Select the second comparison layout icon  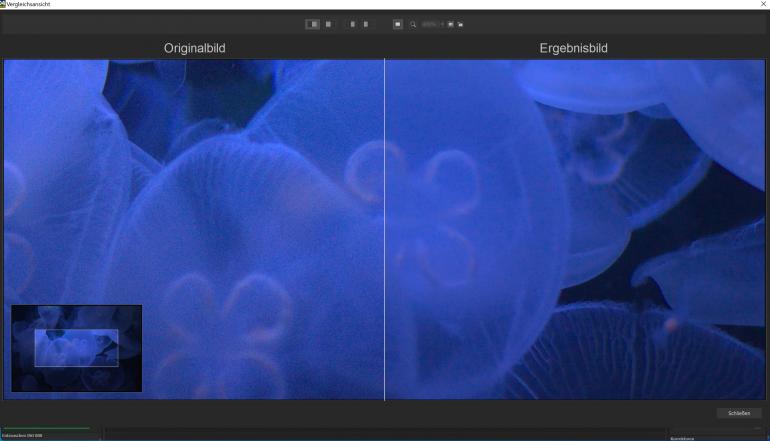[x=328, y=24]
